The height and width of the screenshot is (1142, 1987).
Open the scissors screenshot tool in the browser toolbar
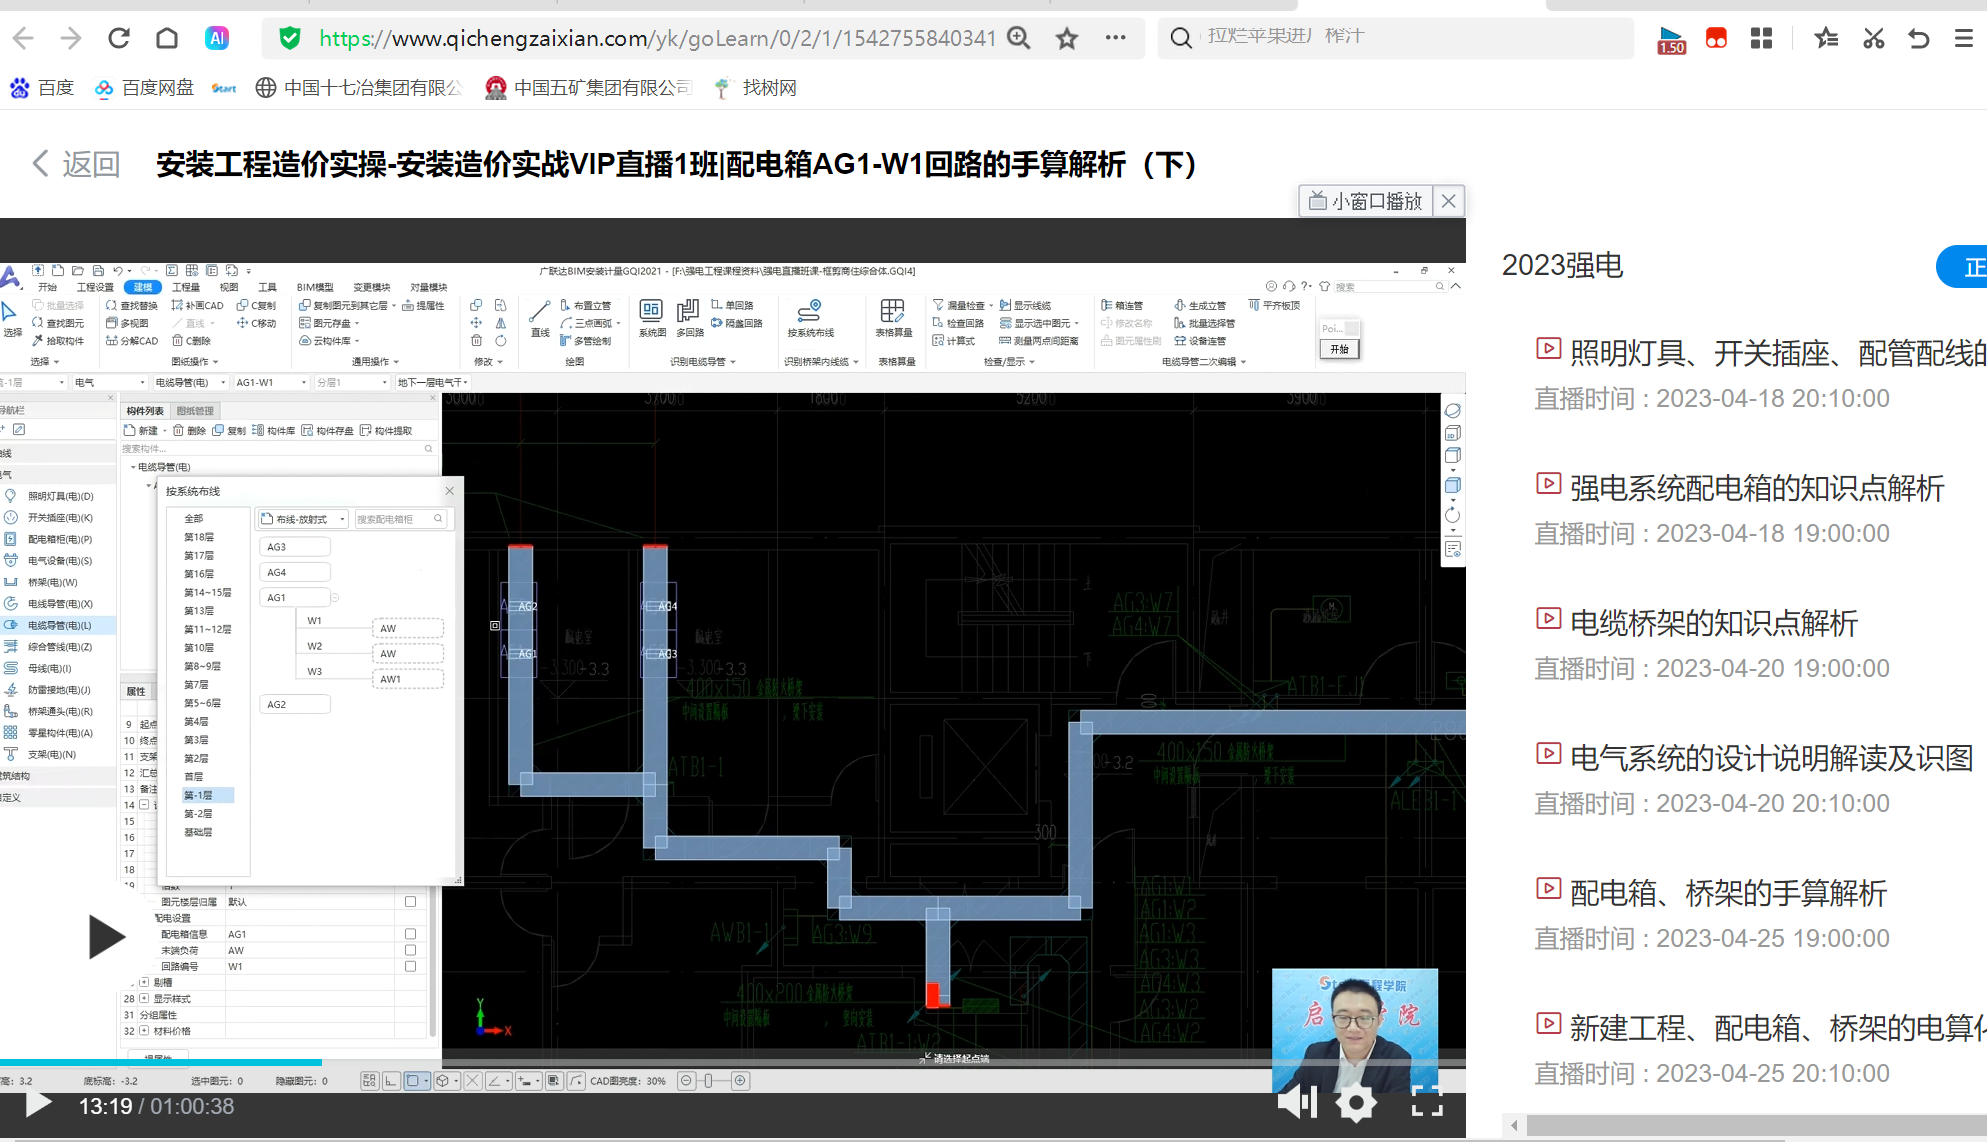[1873, 38]
